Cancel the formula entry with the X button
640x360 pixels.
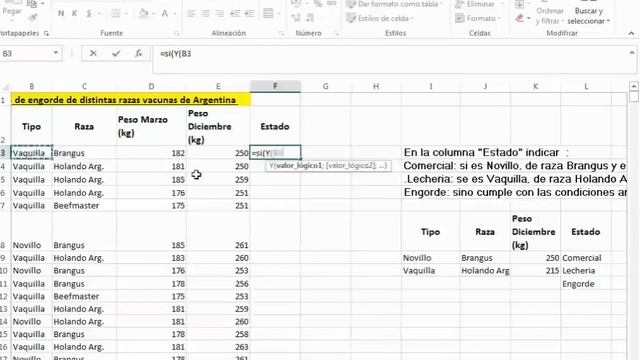coord(93,53)
